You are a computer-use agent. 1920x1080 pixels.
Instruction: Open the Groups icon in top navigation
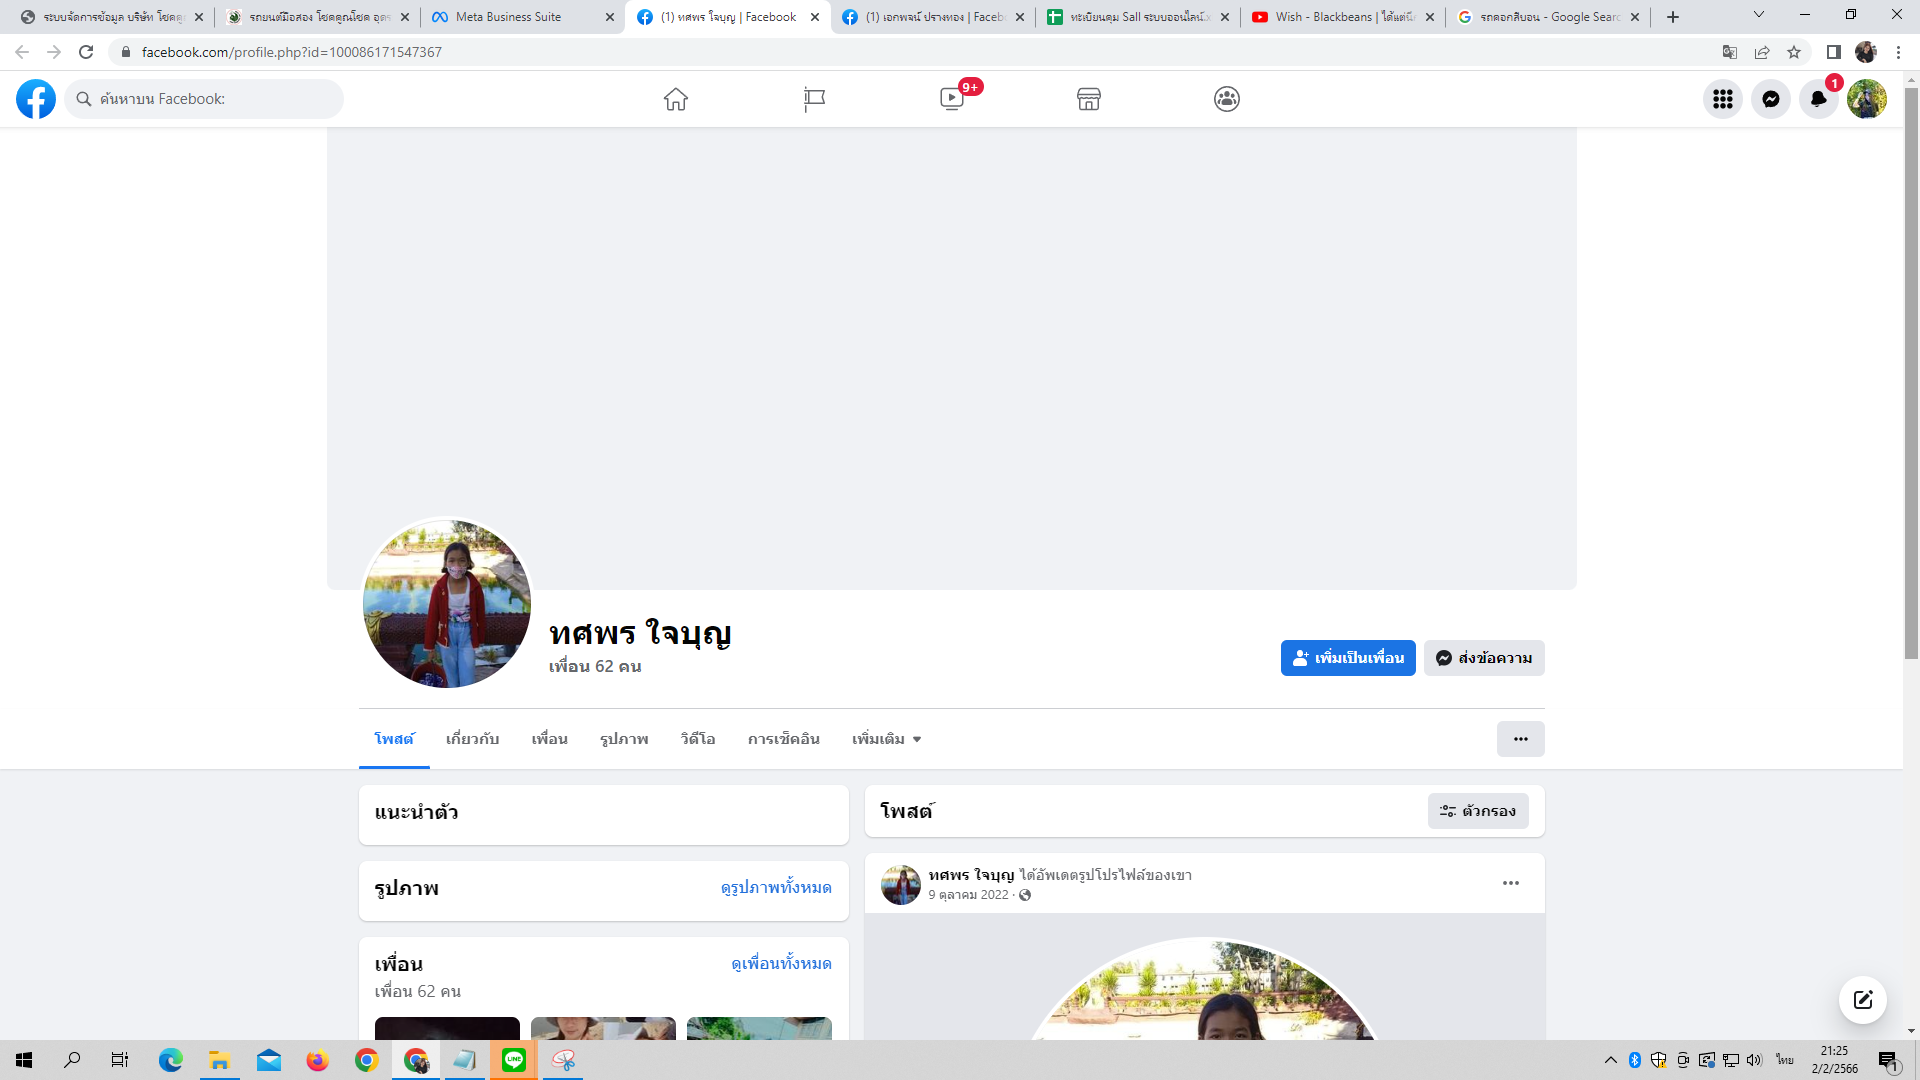click(x=1227, y=99)
